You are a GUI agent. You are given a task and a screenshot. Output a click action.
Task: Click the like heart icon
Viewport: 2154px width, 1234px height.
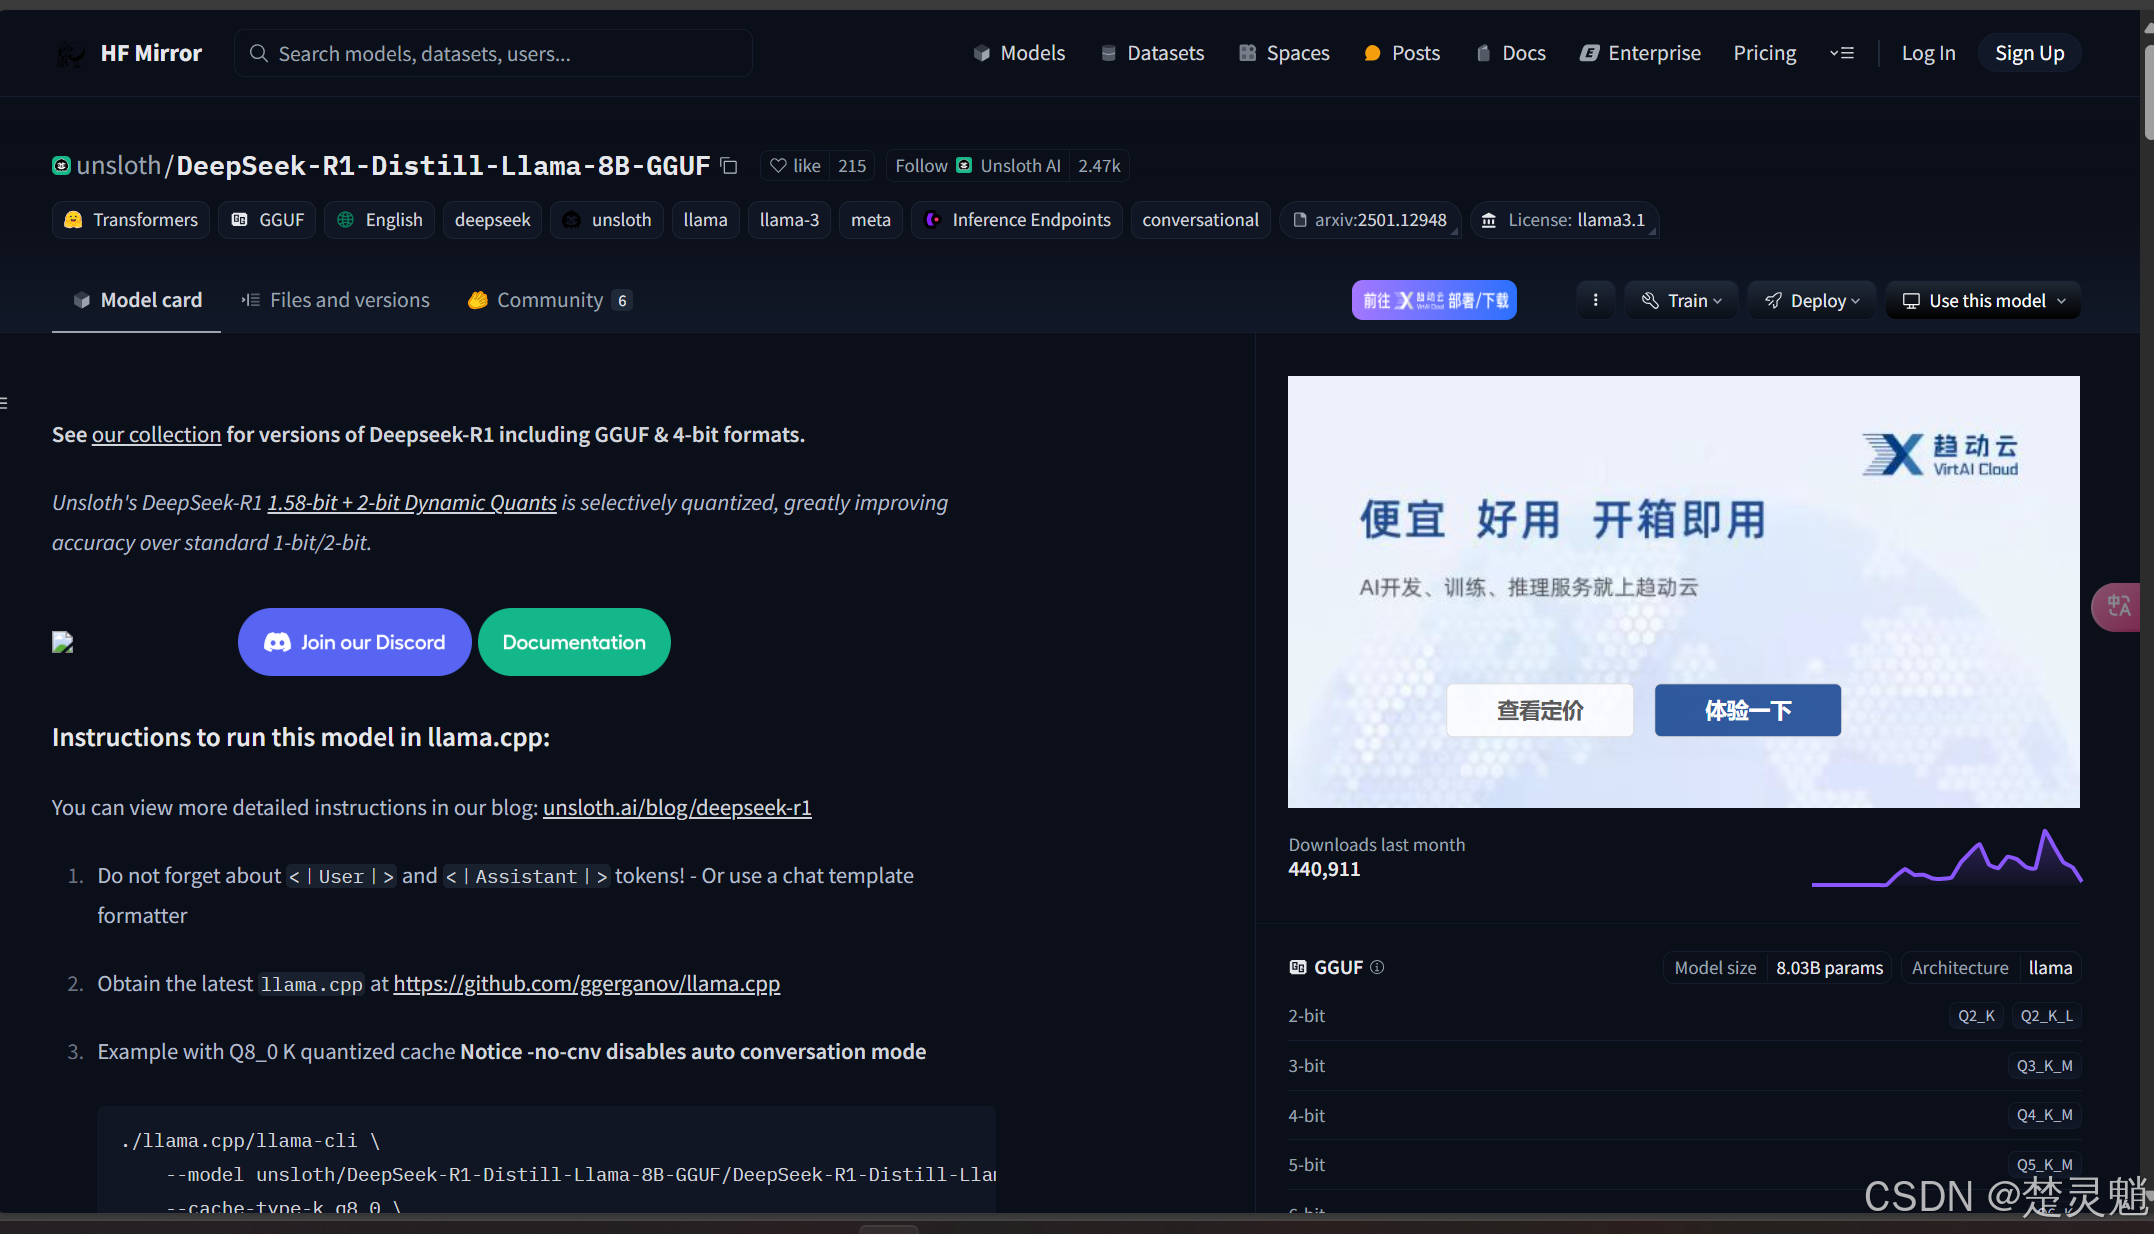pos(778,166)
